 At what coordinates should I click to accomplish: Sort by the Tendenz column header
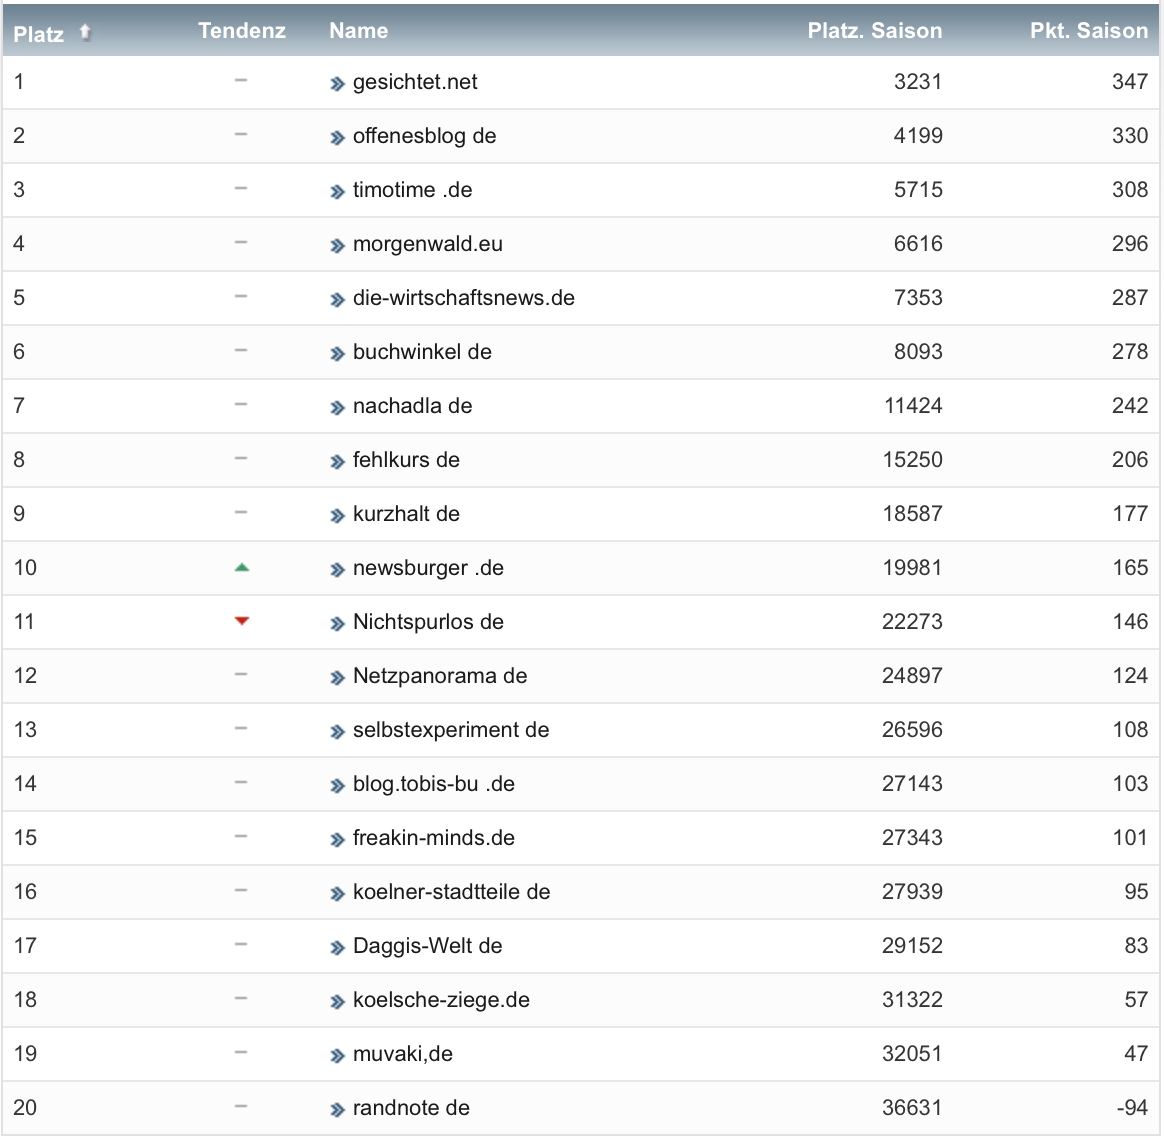[x=242, y=30]
